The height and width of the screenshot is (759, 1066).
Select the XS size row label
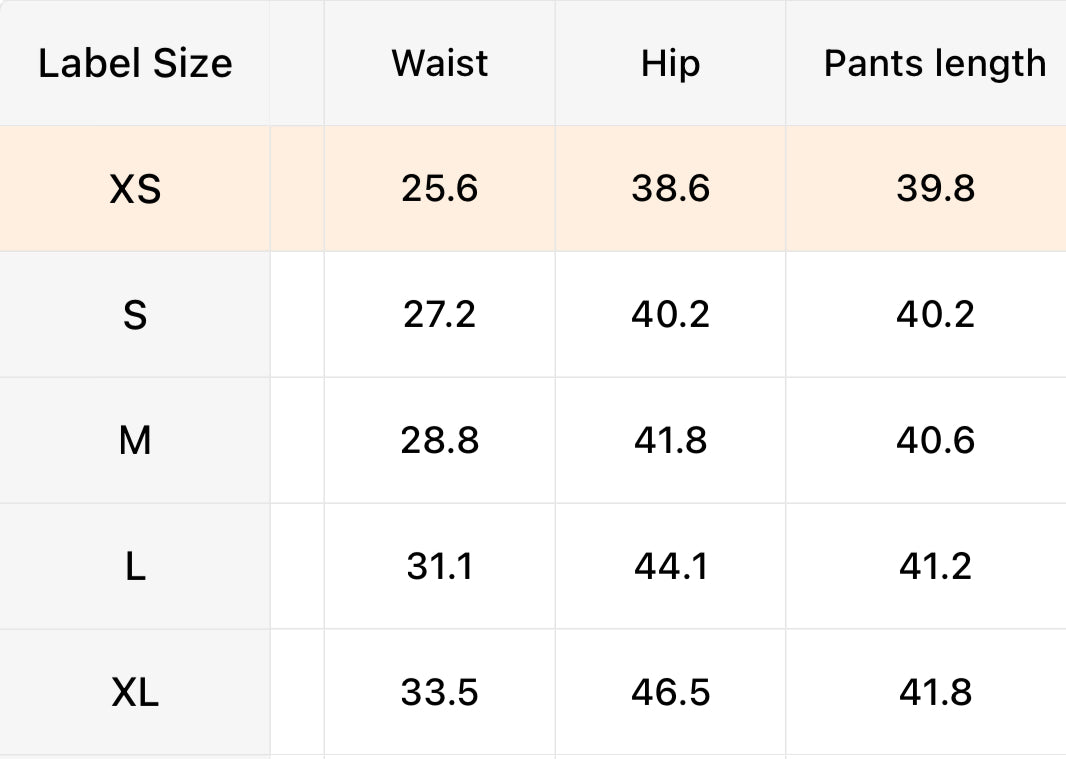click(x=135, y=189)
